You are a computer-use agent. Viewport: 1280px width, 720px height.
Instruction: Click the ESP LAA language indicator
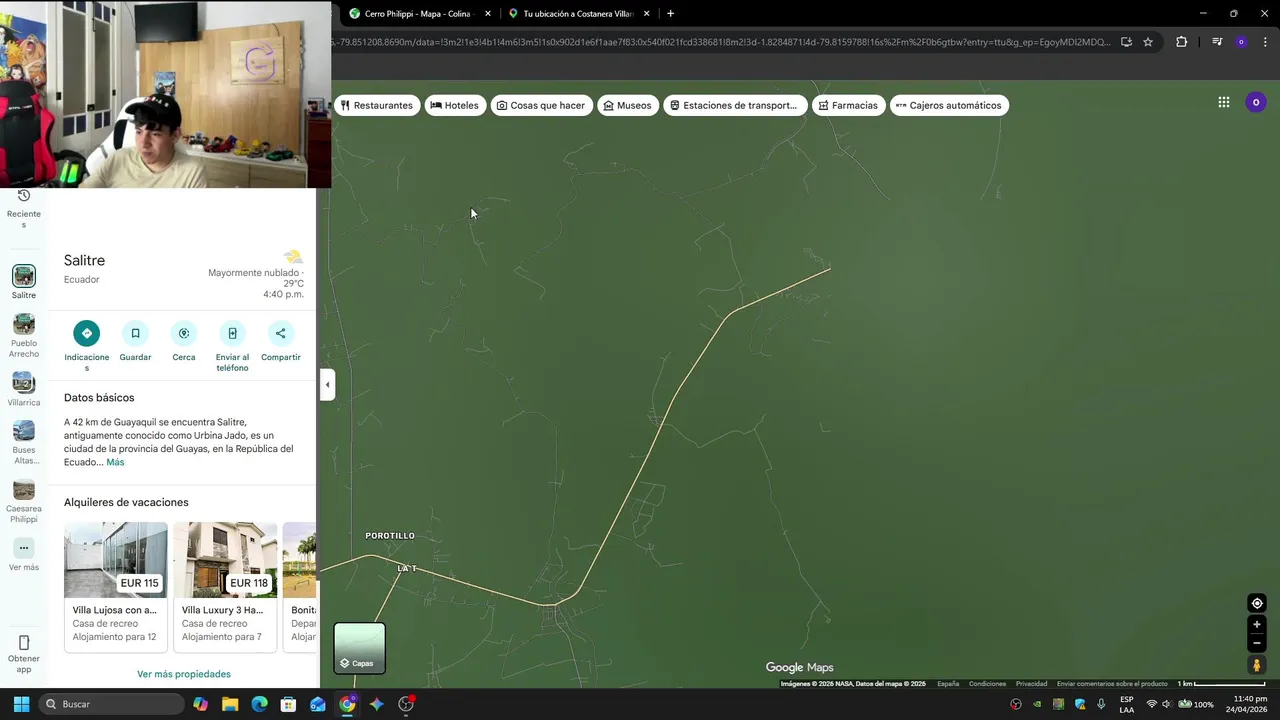[x=1127, y=704]
